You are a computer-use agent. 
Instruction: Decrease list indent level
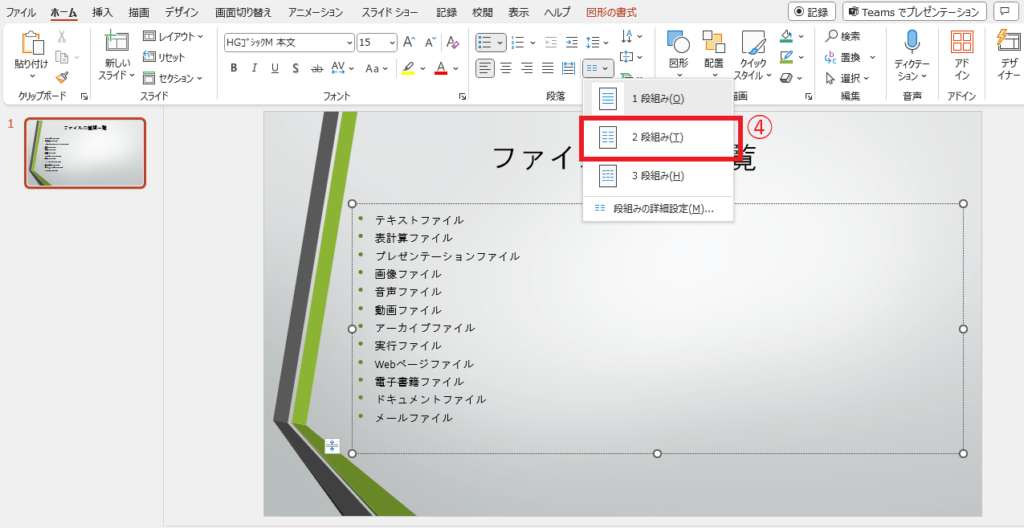[551, 42]
